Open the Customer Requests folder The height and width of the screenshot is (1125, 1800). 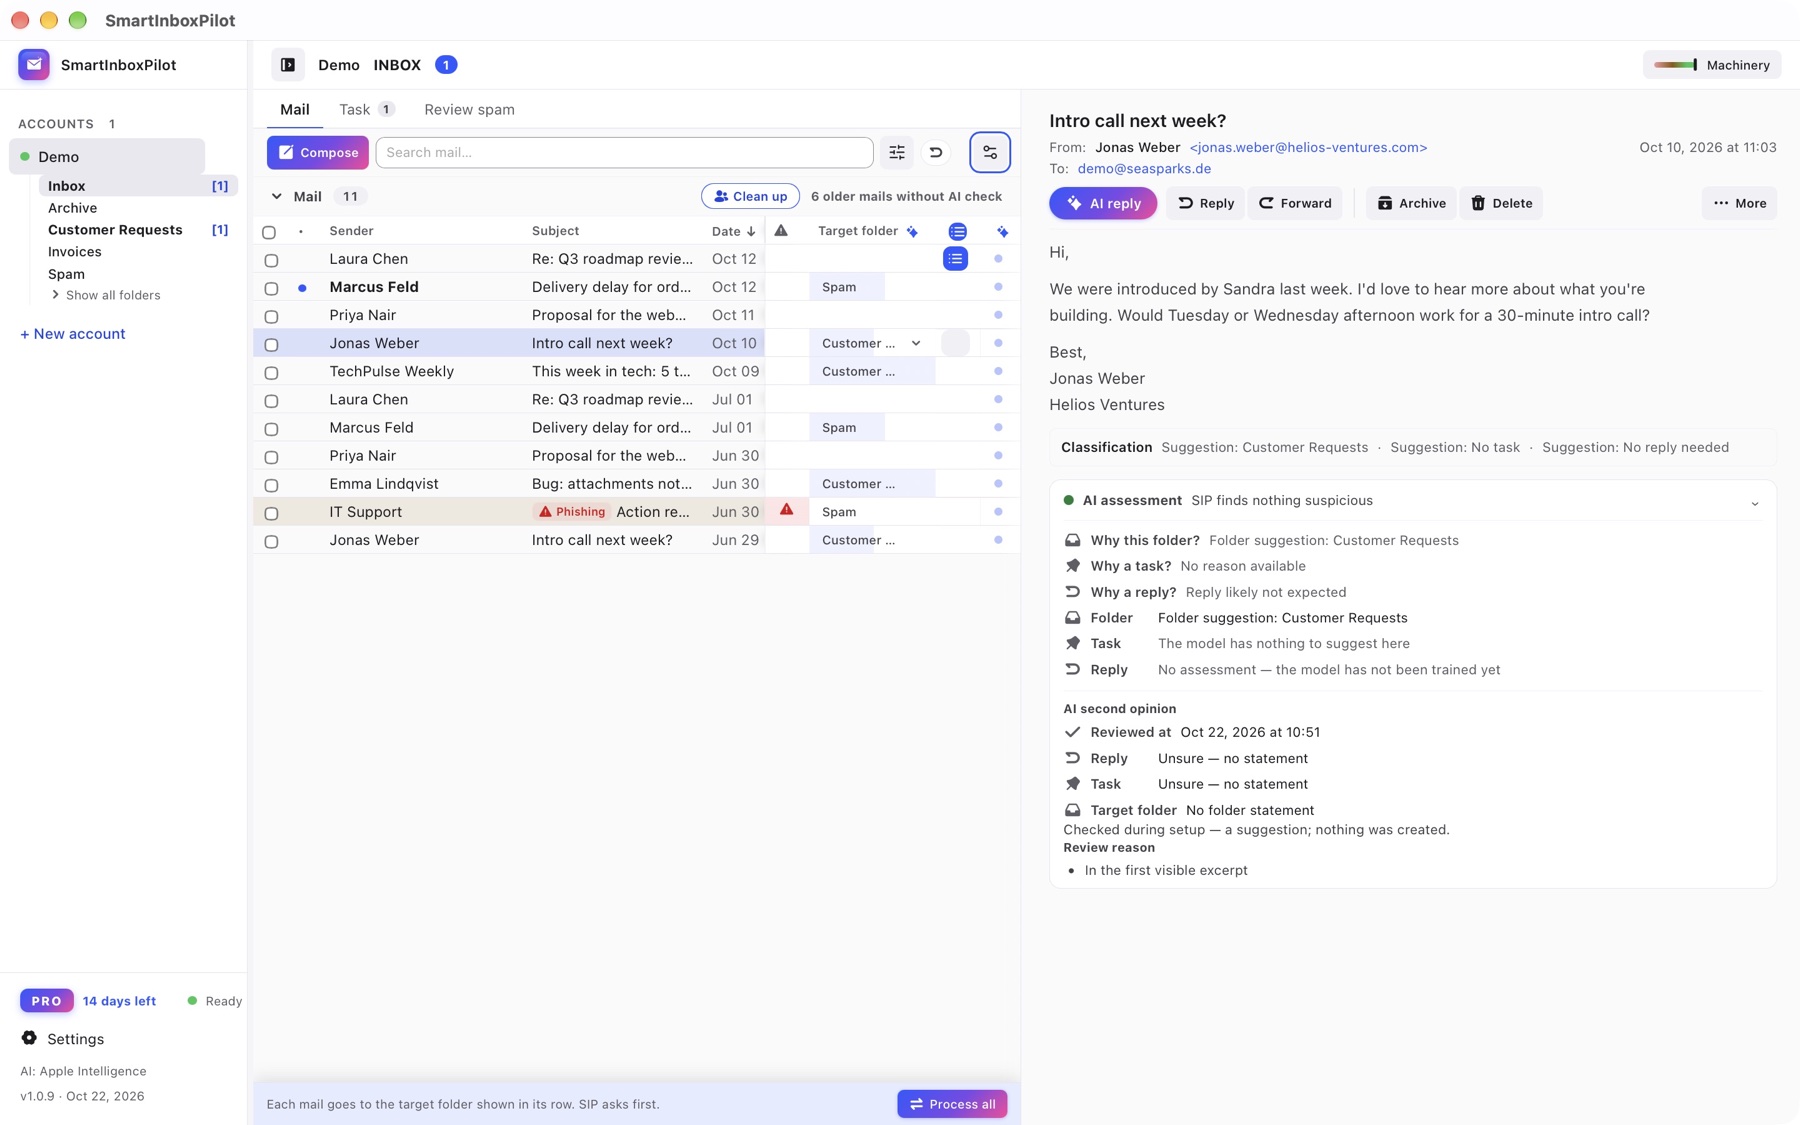(115, 230)
